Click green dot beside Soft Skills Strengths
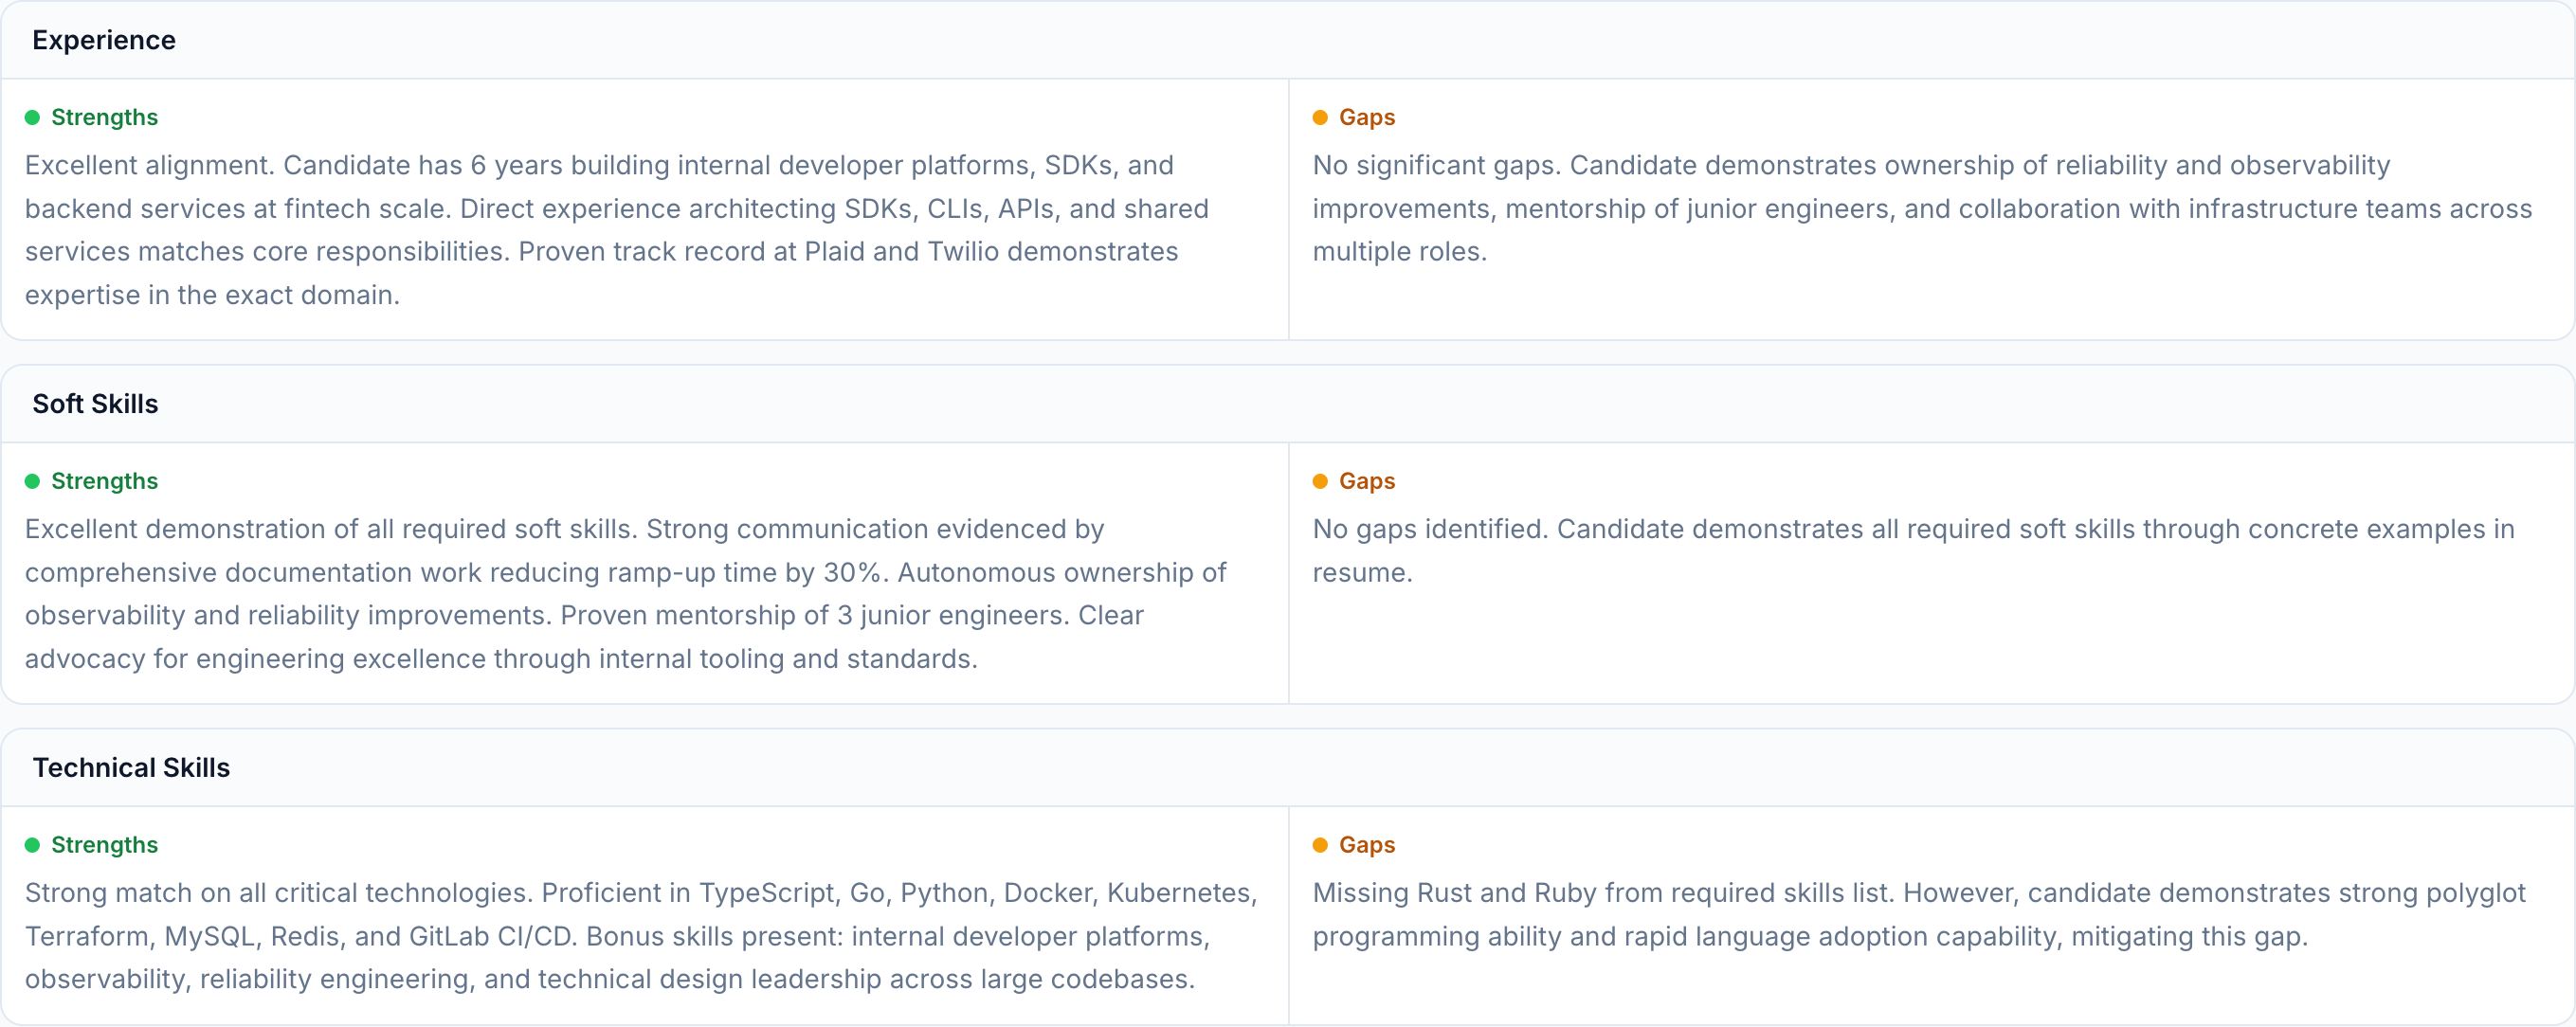 (32, 481)
